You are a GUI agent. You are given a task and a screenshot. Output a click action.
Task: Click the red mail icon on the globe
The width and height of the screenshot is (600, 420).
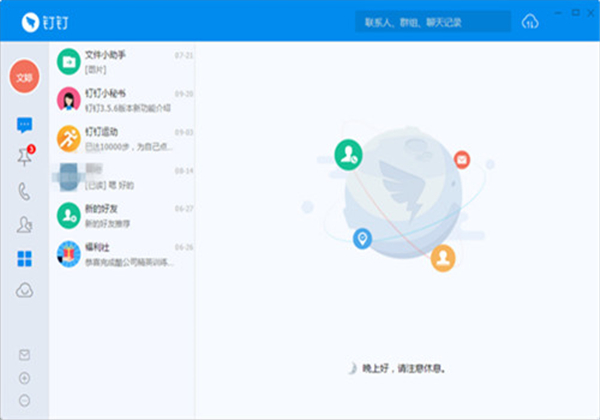pyautogui.click(x=462, y=160)
